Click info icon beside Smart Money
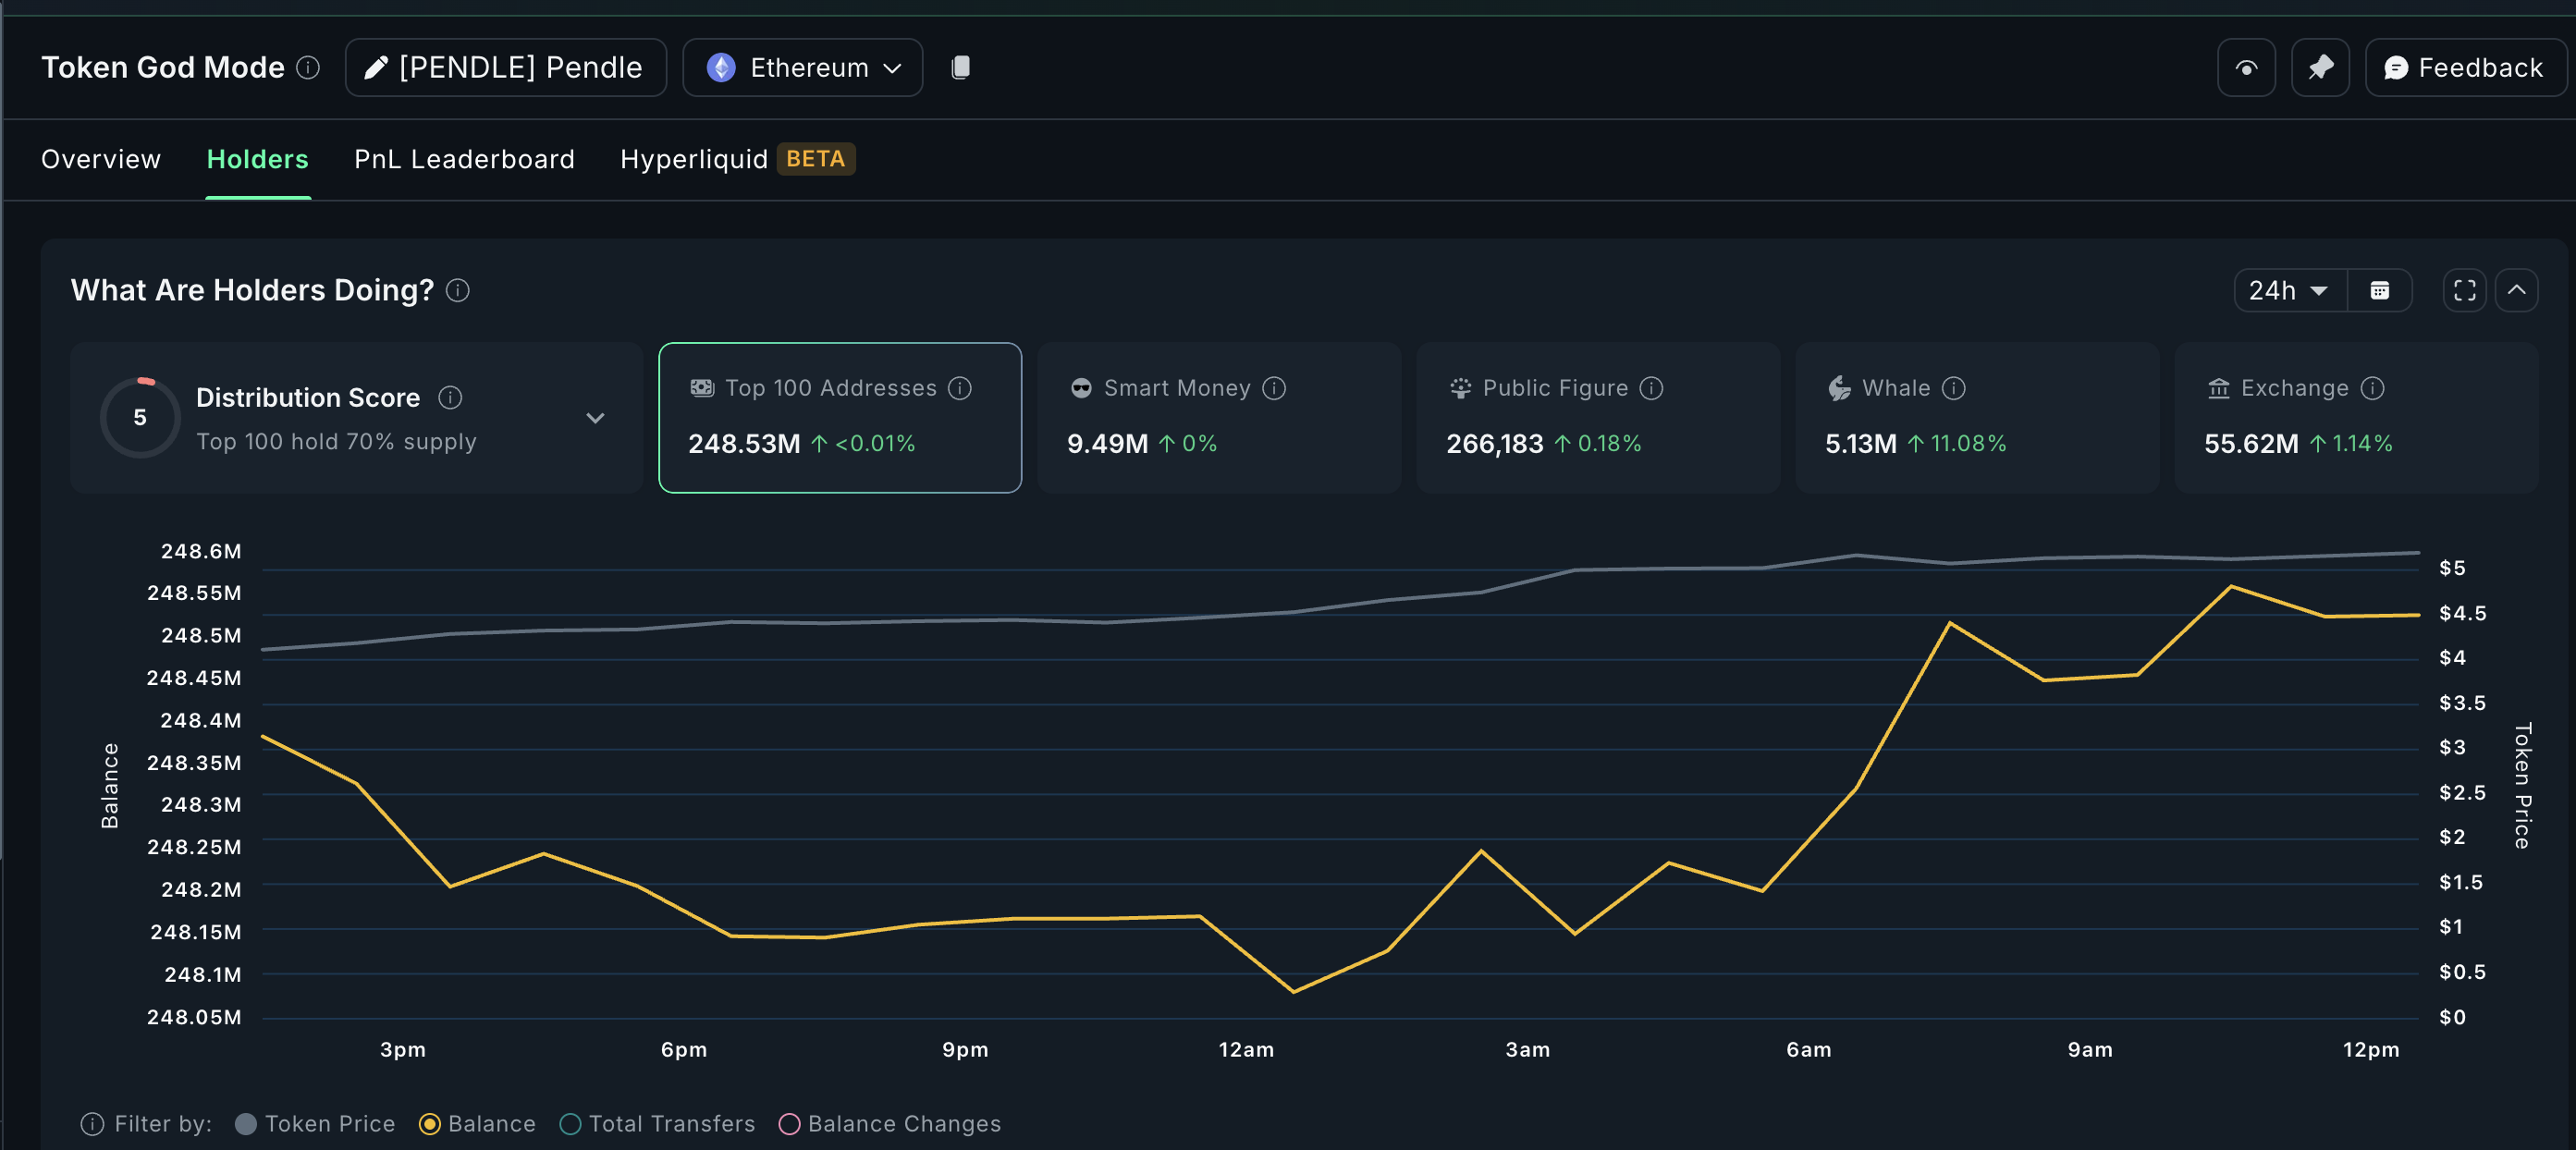Screen dimensions: 2576x1150 pyautogui.click(x=1274, y=388)
